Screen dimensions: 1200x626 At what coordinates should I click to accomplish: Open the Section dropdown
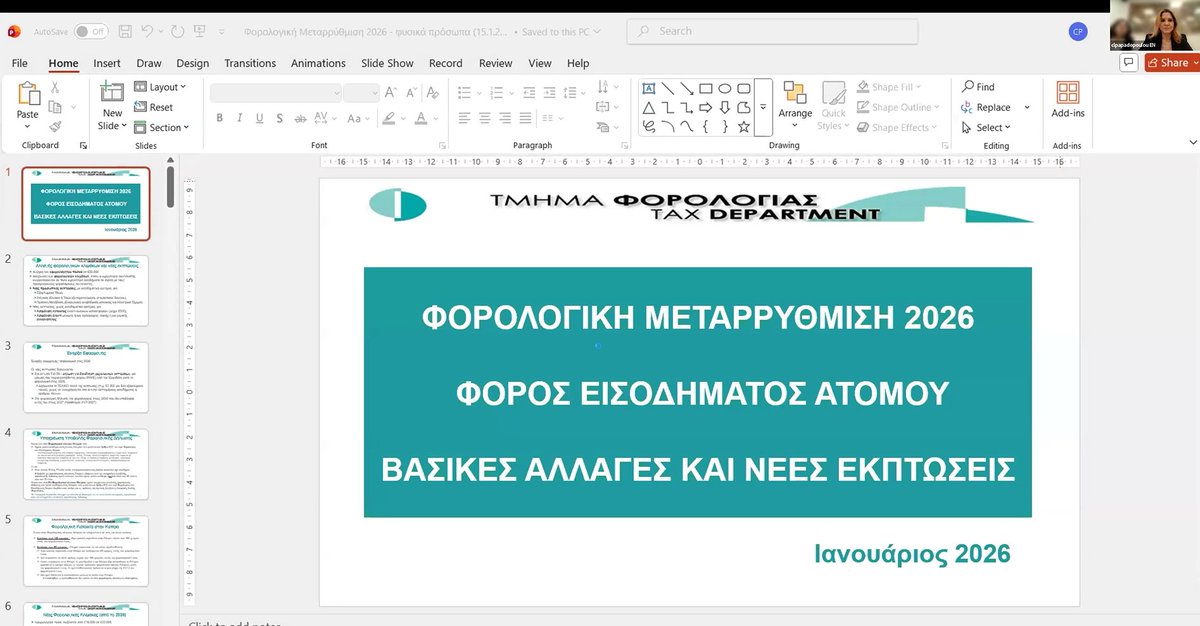point(160,127)
